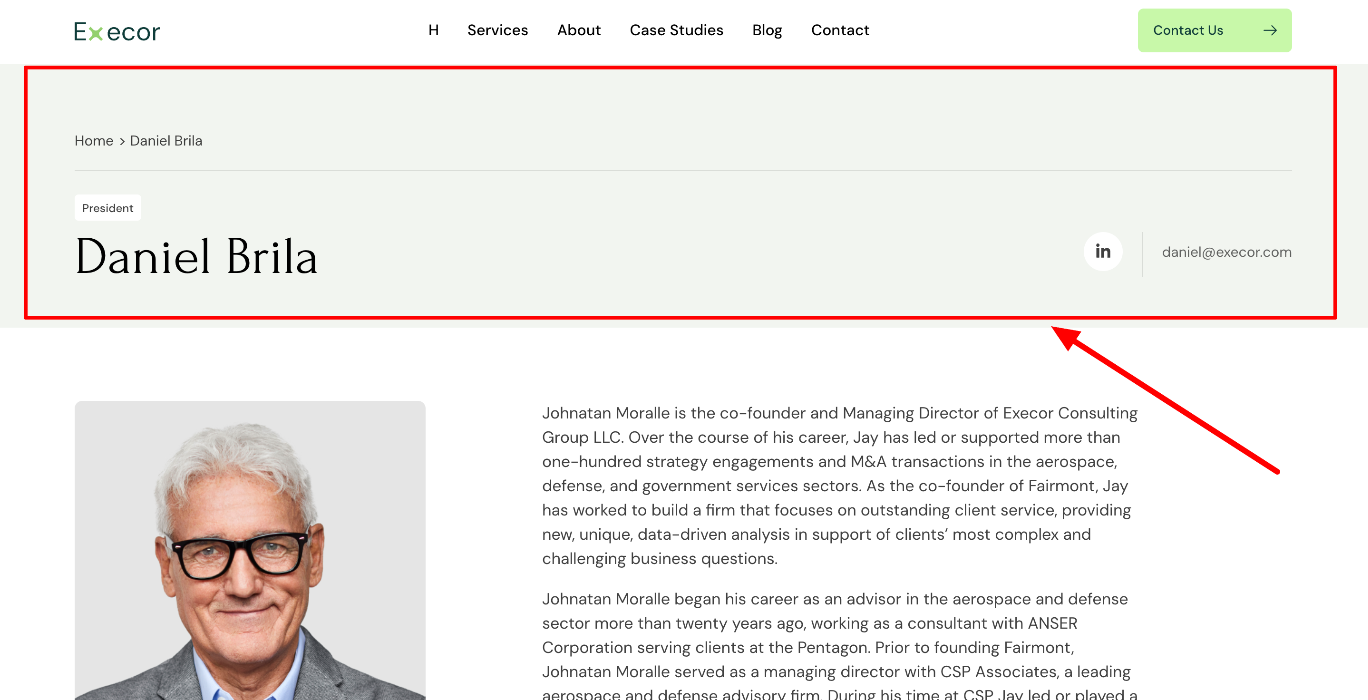The width and height of the screenshot is (1368, 700).
Task: Go to Home breadcrumb link
Action: (x=94, y=141)
